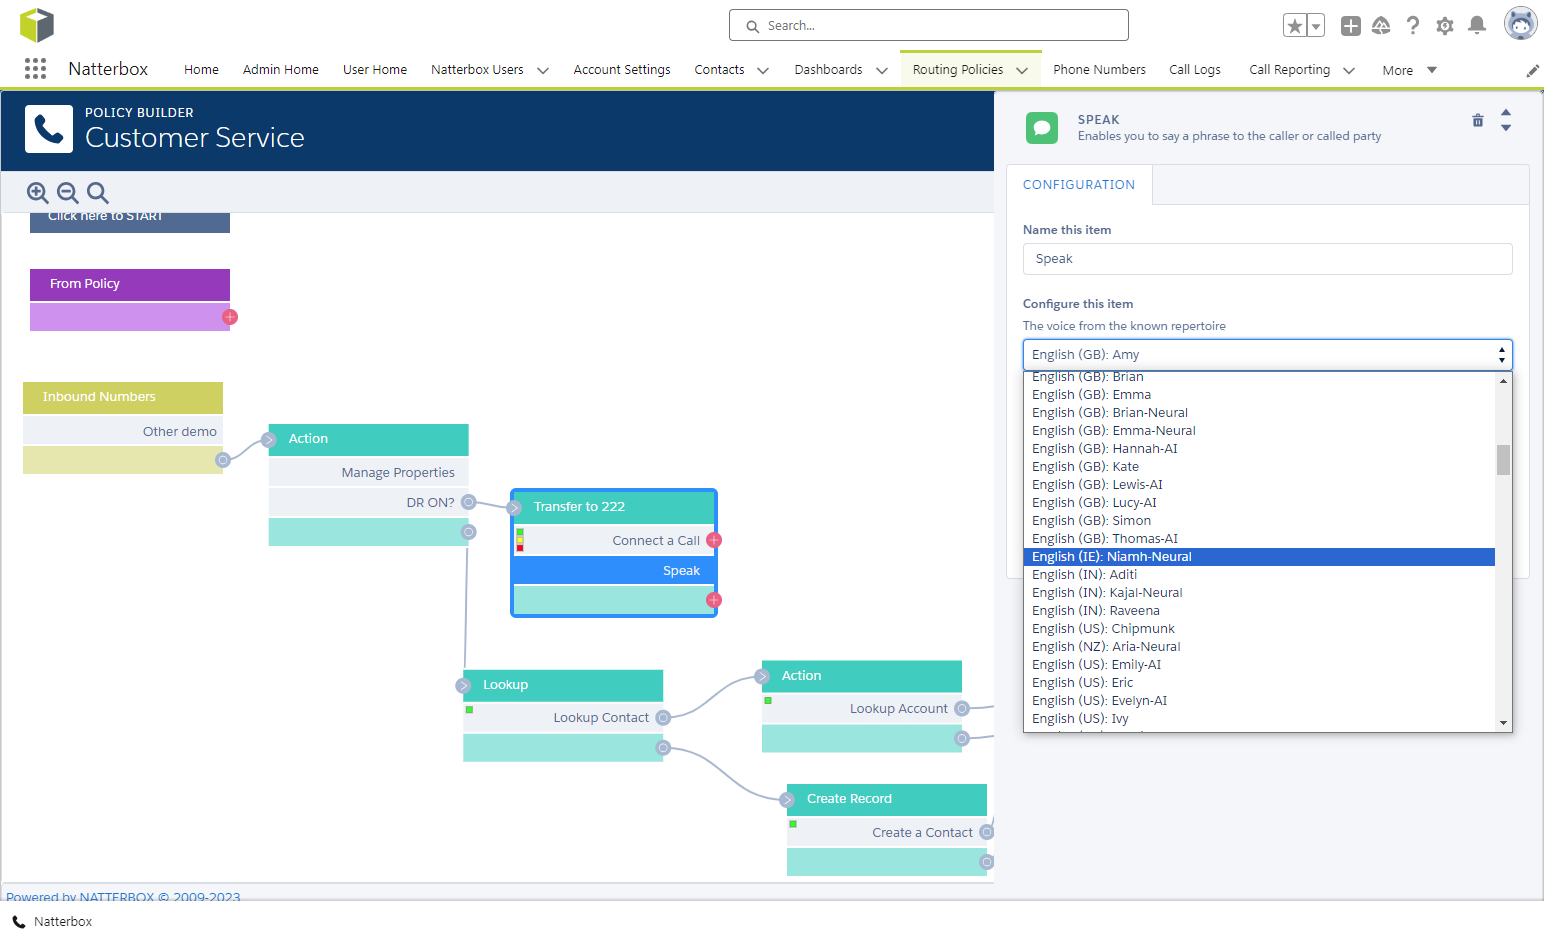Delete the Speak item with trash icon
1548x940 pixels.
(x=1478, y=121)
